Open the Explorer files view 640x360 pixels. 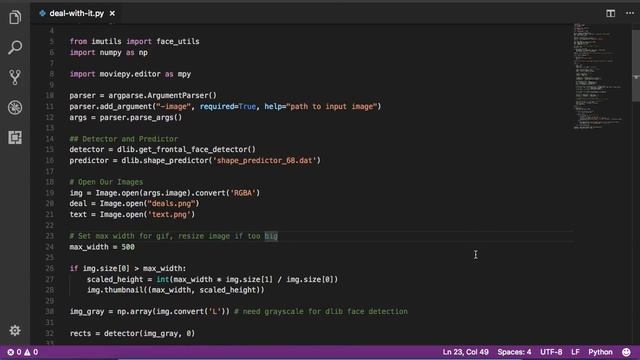pos(15,18)
